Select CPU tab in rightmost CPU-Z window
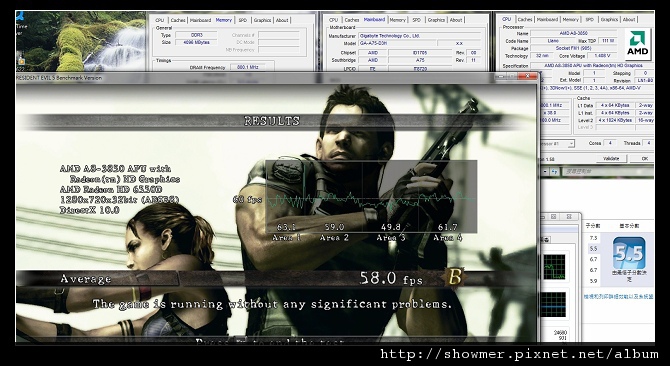670x366 pixels. click(x=506, y=19)
